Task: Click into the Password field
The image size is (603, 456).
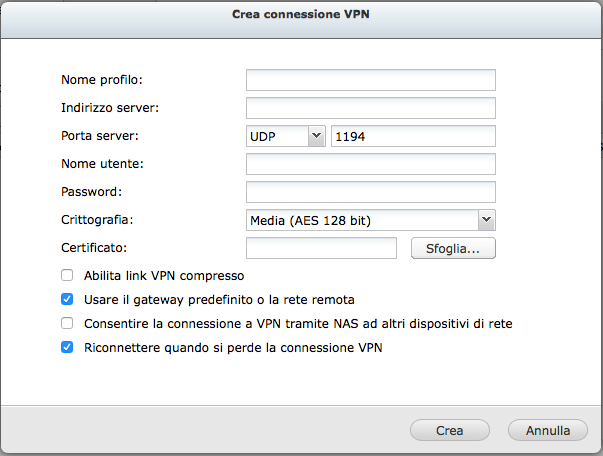Action: [x=371, y=192]
